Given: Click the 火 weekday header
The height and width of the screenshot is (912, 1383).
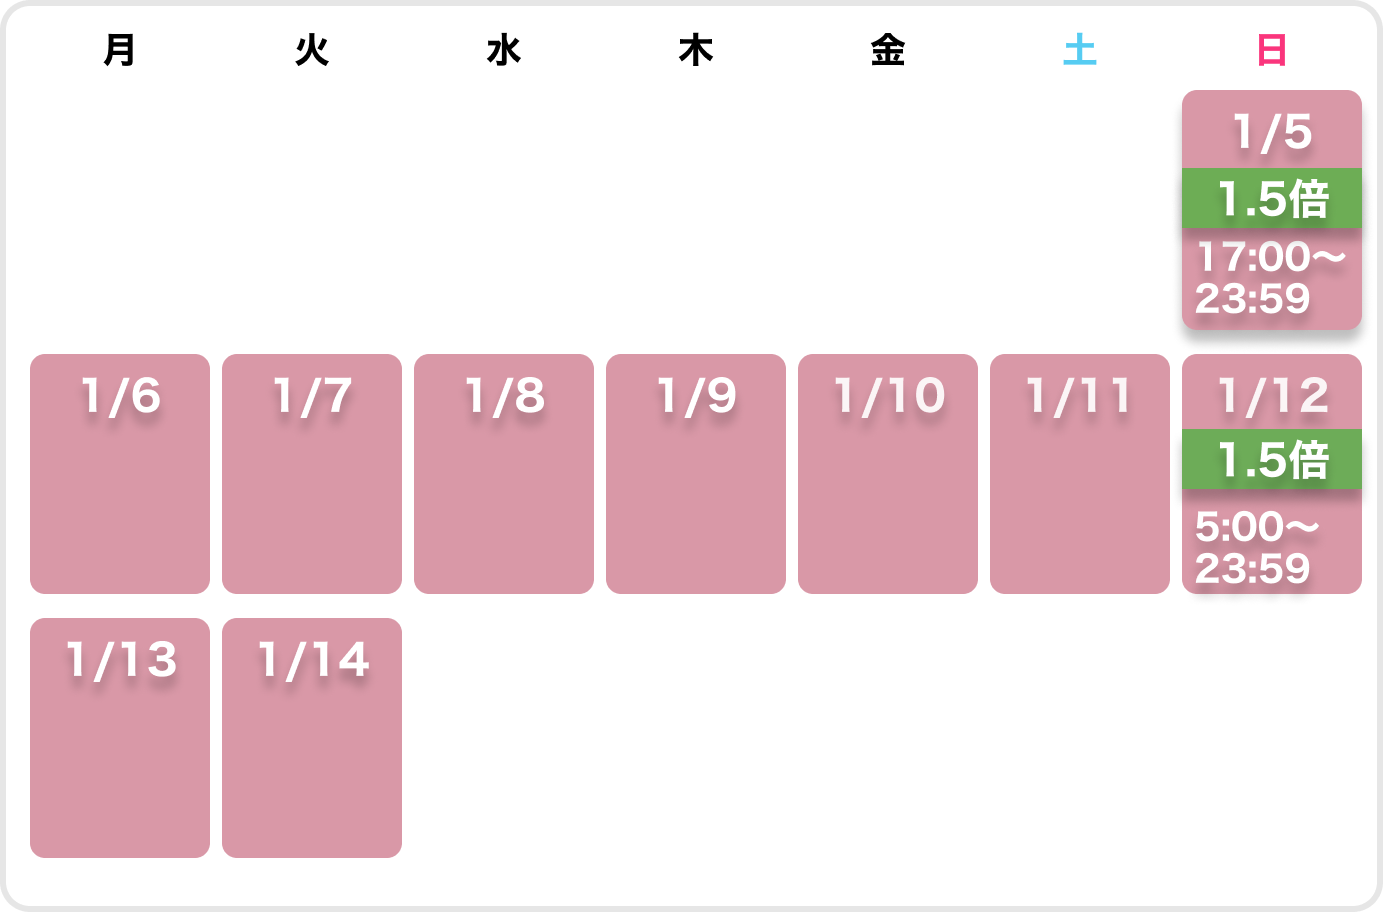Looking at the screenshot, I should click(x=312, y=50).
